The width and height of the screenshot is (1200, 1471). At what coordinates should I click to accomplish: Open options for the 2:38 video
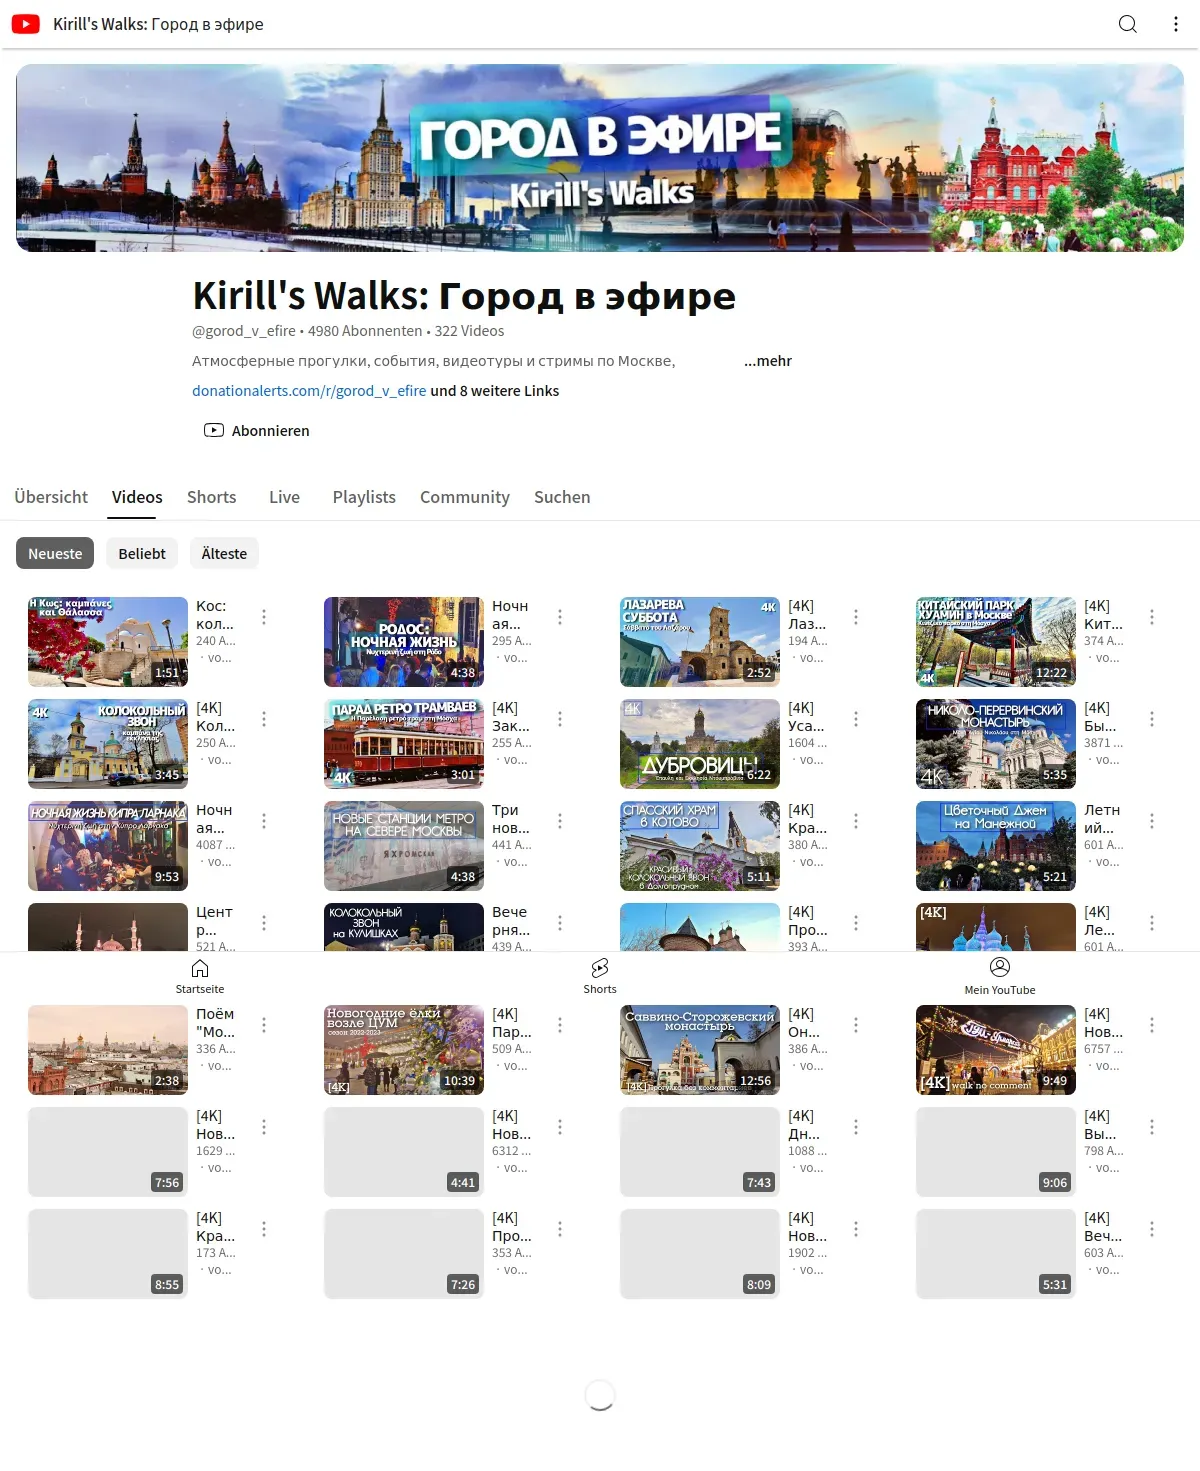tap(264, 1025)
